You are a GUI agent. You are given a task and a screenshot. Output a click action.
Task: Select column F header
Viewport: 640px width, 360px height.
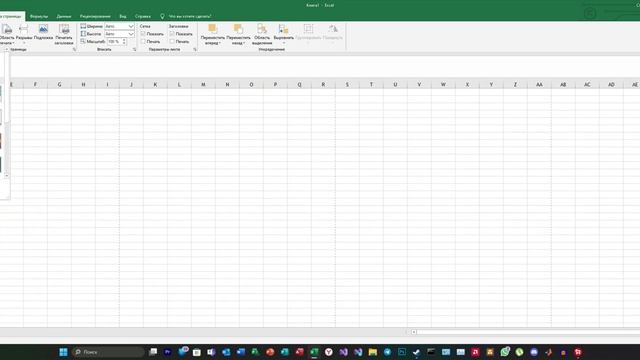click(x=35, y=84)
